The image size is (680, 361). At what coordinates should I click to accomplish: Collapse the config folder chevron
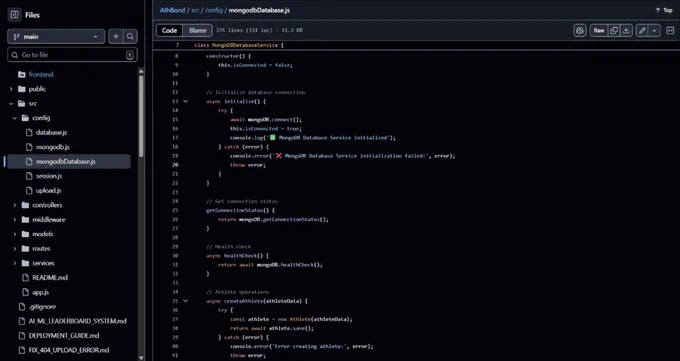pos(15,118)
